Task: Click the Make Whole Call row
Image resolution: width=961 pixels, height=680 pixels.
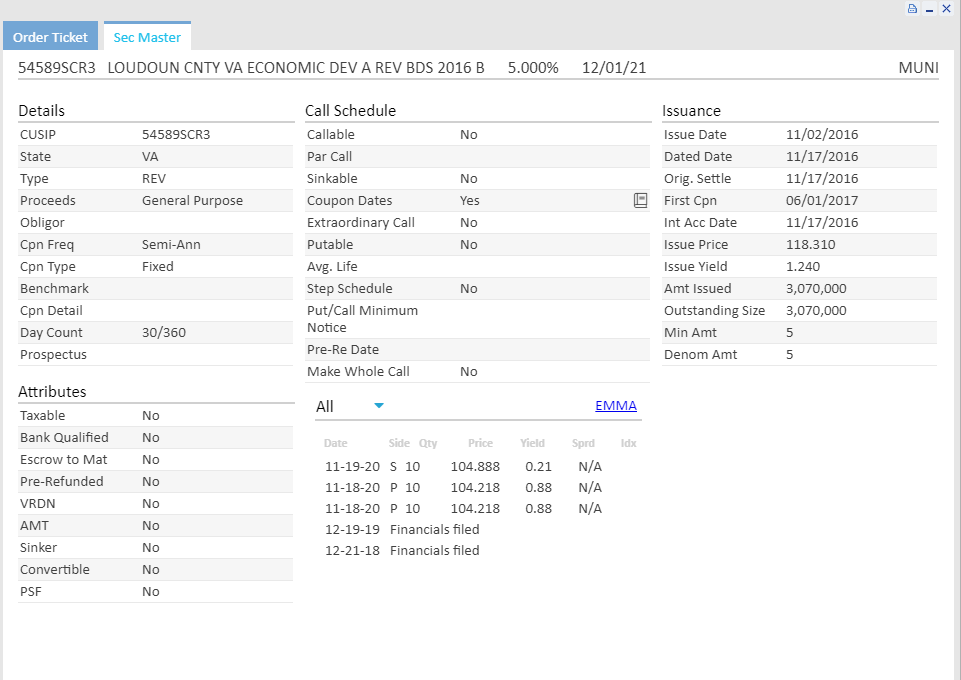Action: [x=477, y=372]
